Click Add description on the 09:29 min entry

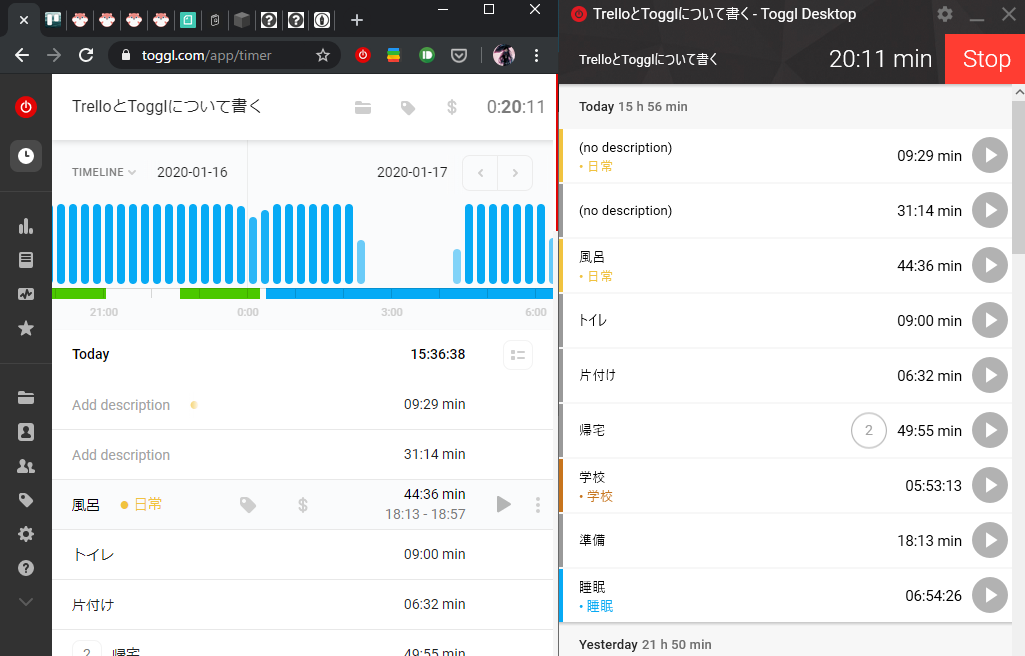tap(121, 405)
